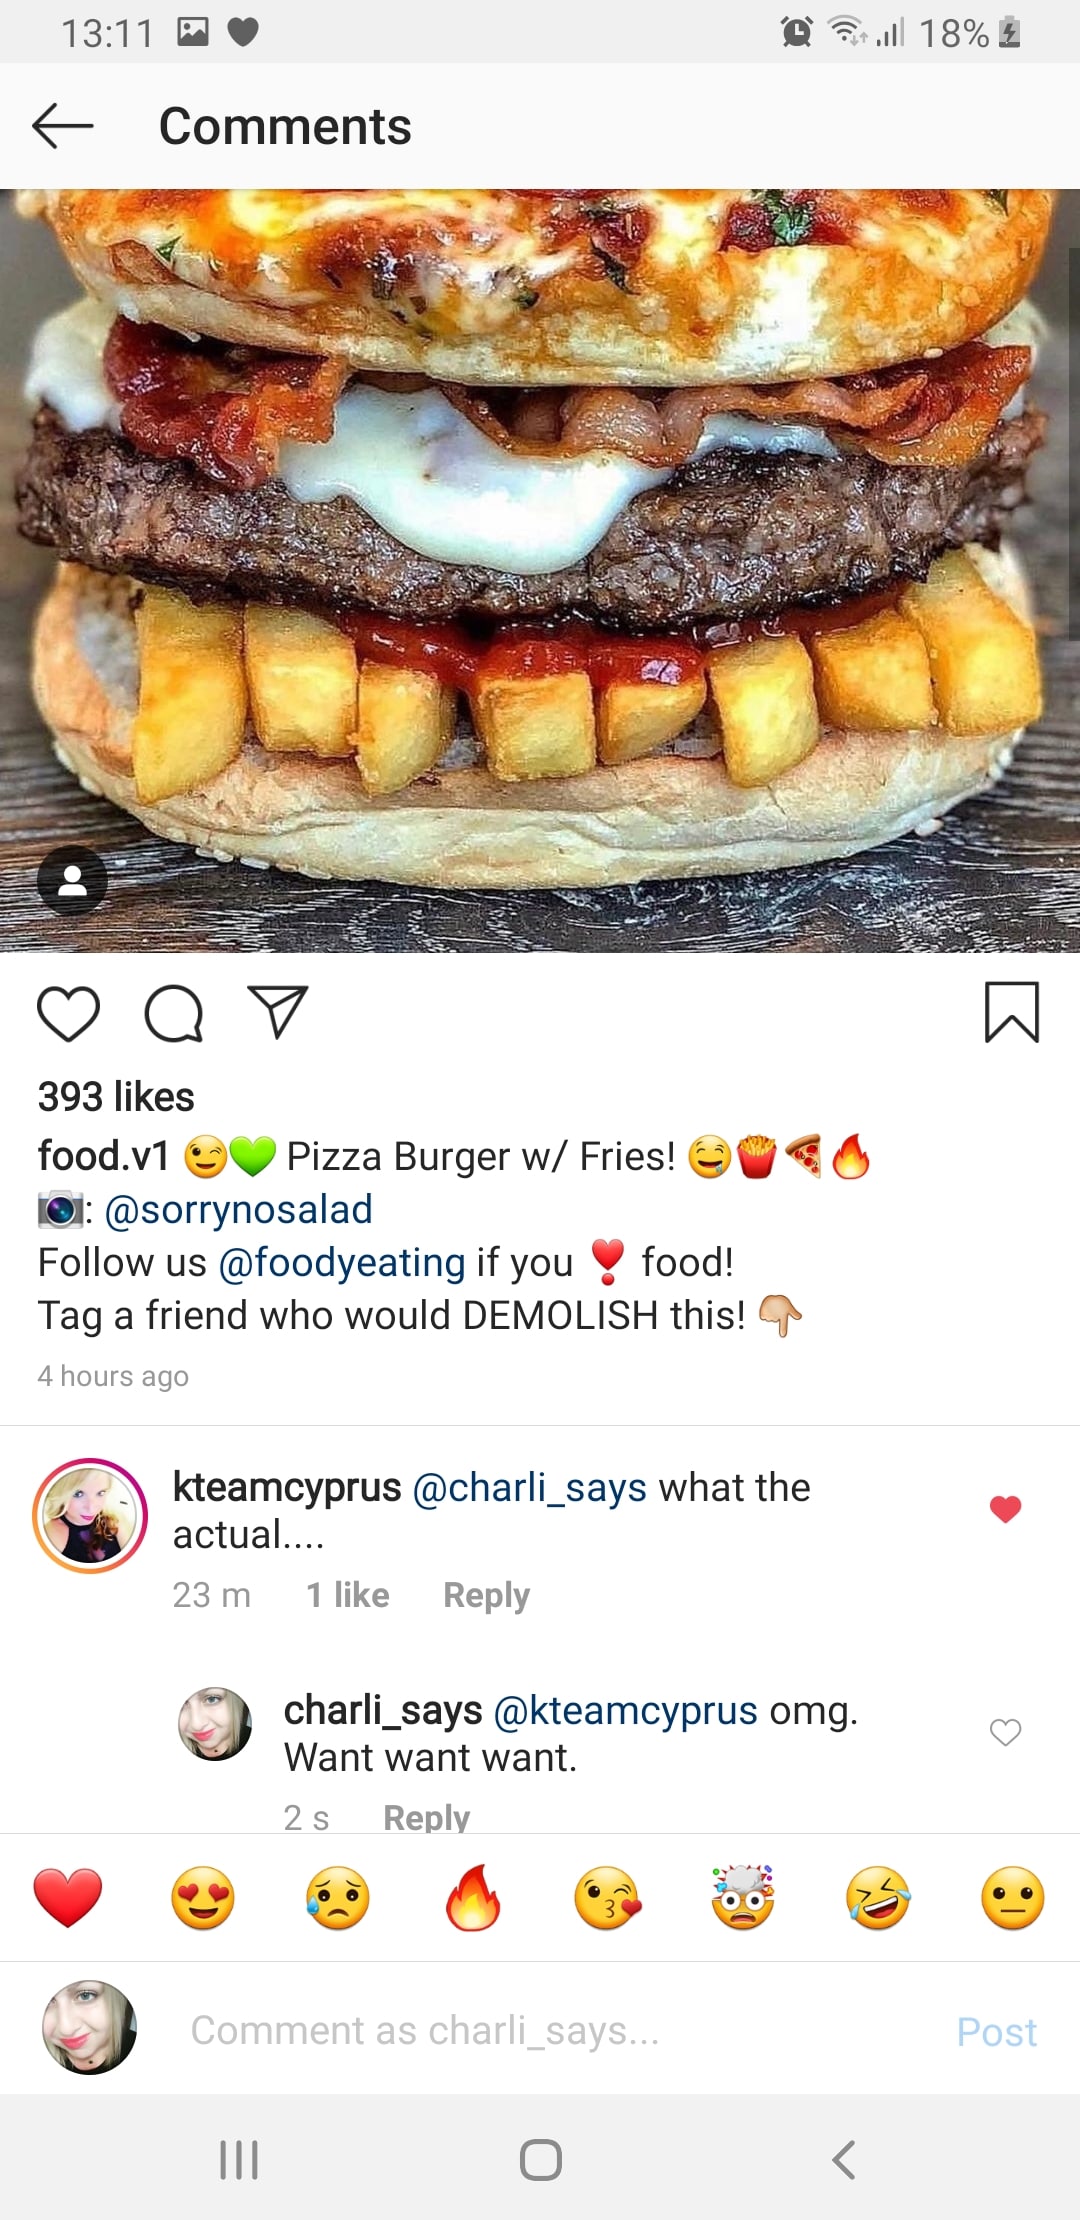Open comments via speech bubble icon
1080x2220 pixels.
[x=174, y=1013]
